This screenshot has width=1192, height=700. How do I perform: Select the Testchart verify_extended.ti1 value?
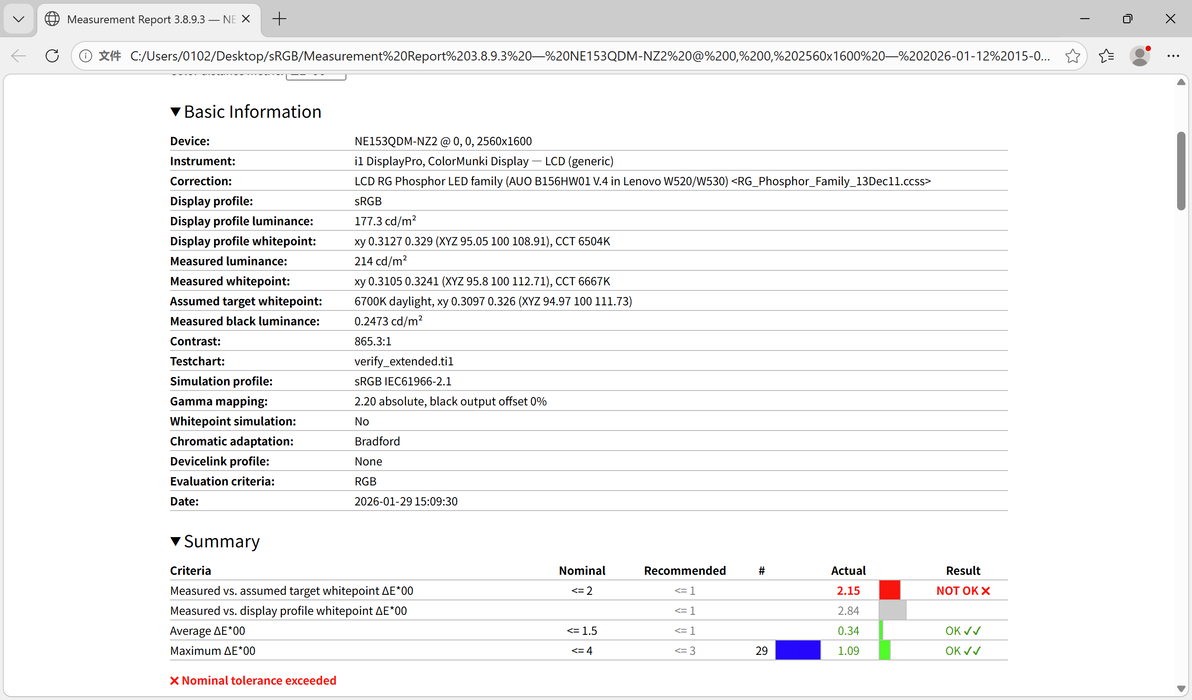click(x=404, y=361)
